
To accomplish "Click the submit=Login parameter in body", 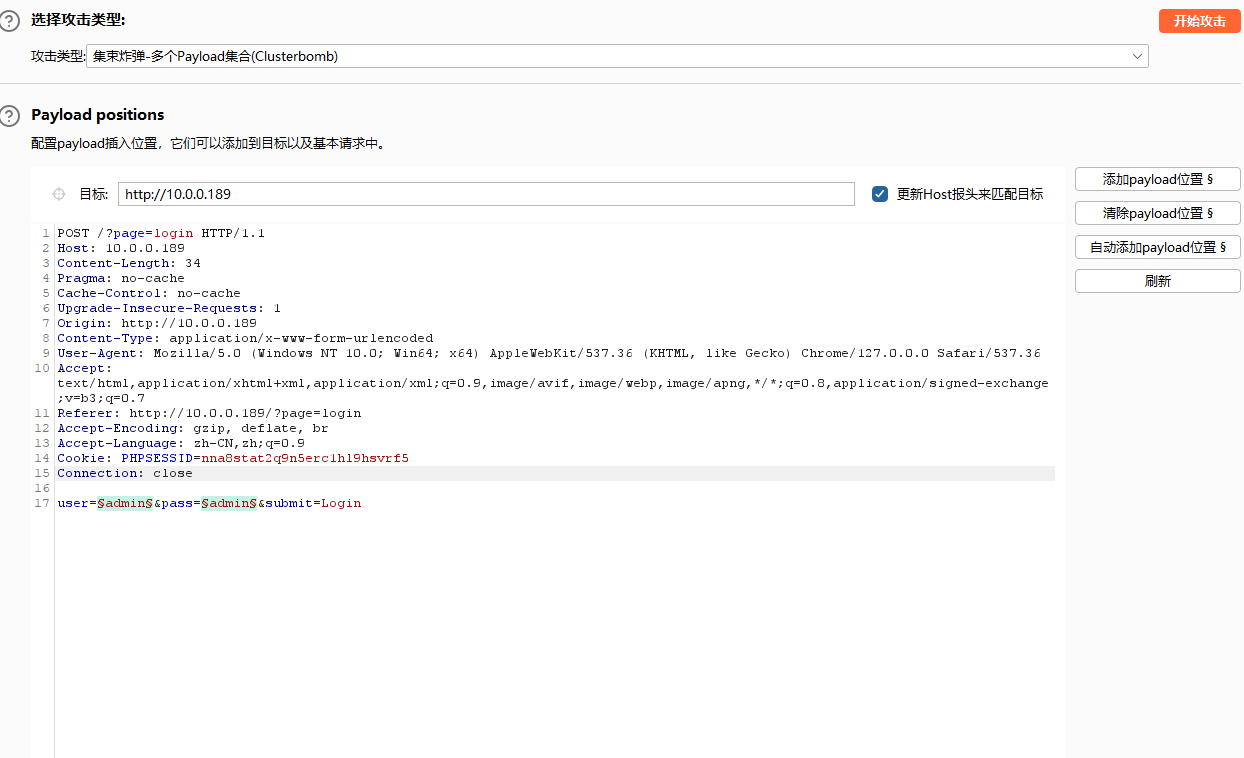I will pyautogui.click(x=314, y=503).
